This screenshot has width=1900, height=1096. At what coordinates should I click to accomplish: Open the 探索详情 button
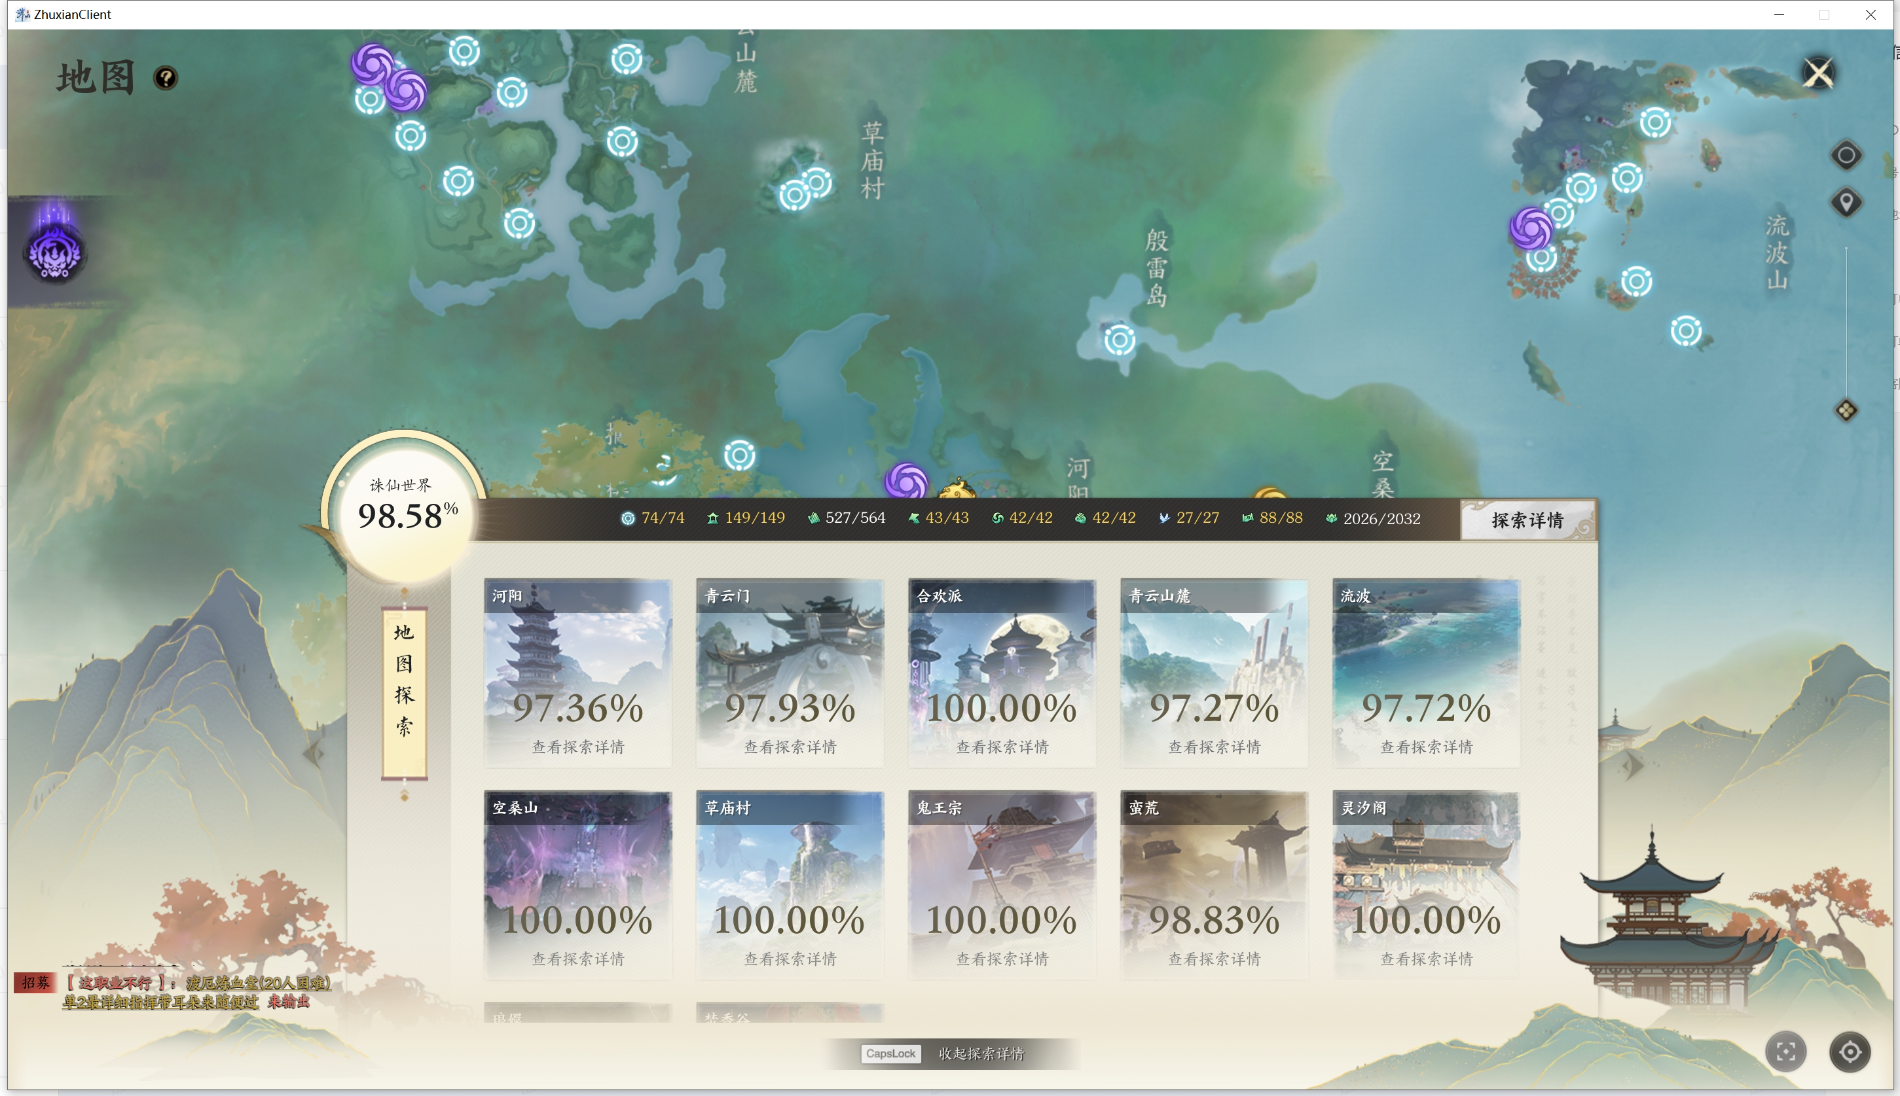click(x=1527, y=520)
